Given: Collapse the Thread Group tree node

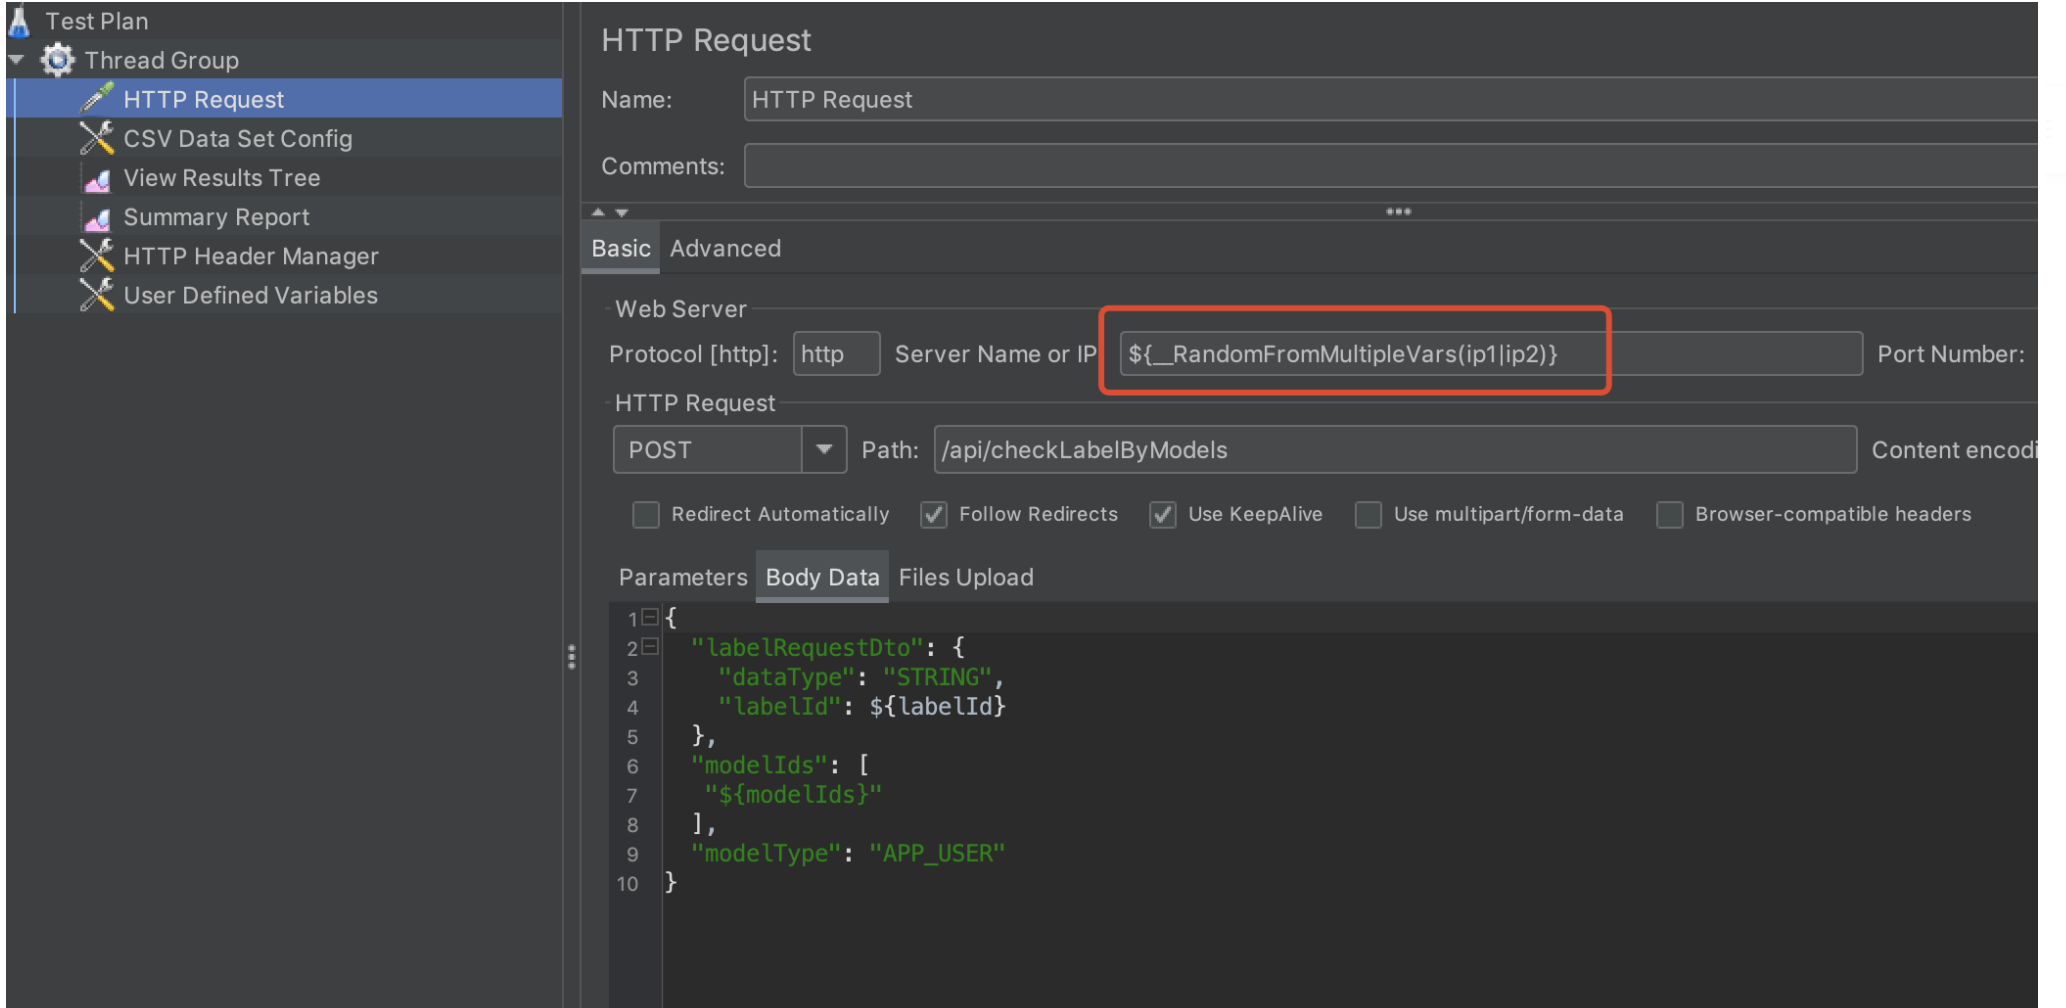Looking at the screenshot, I should pos(16,60).
